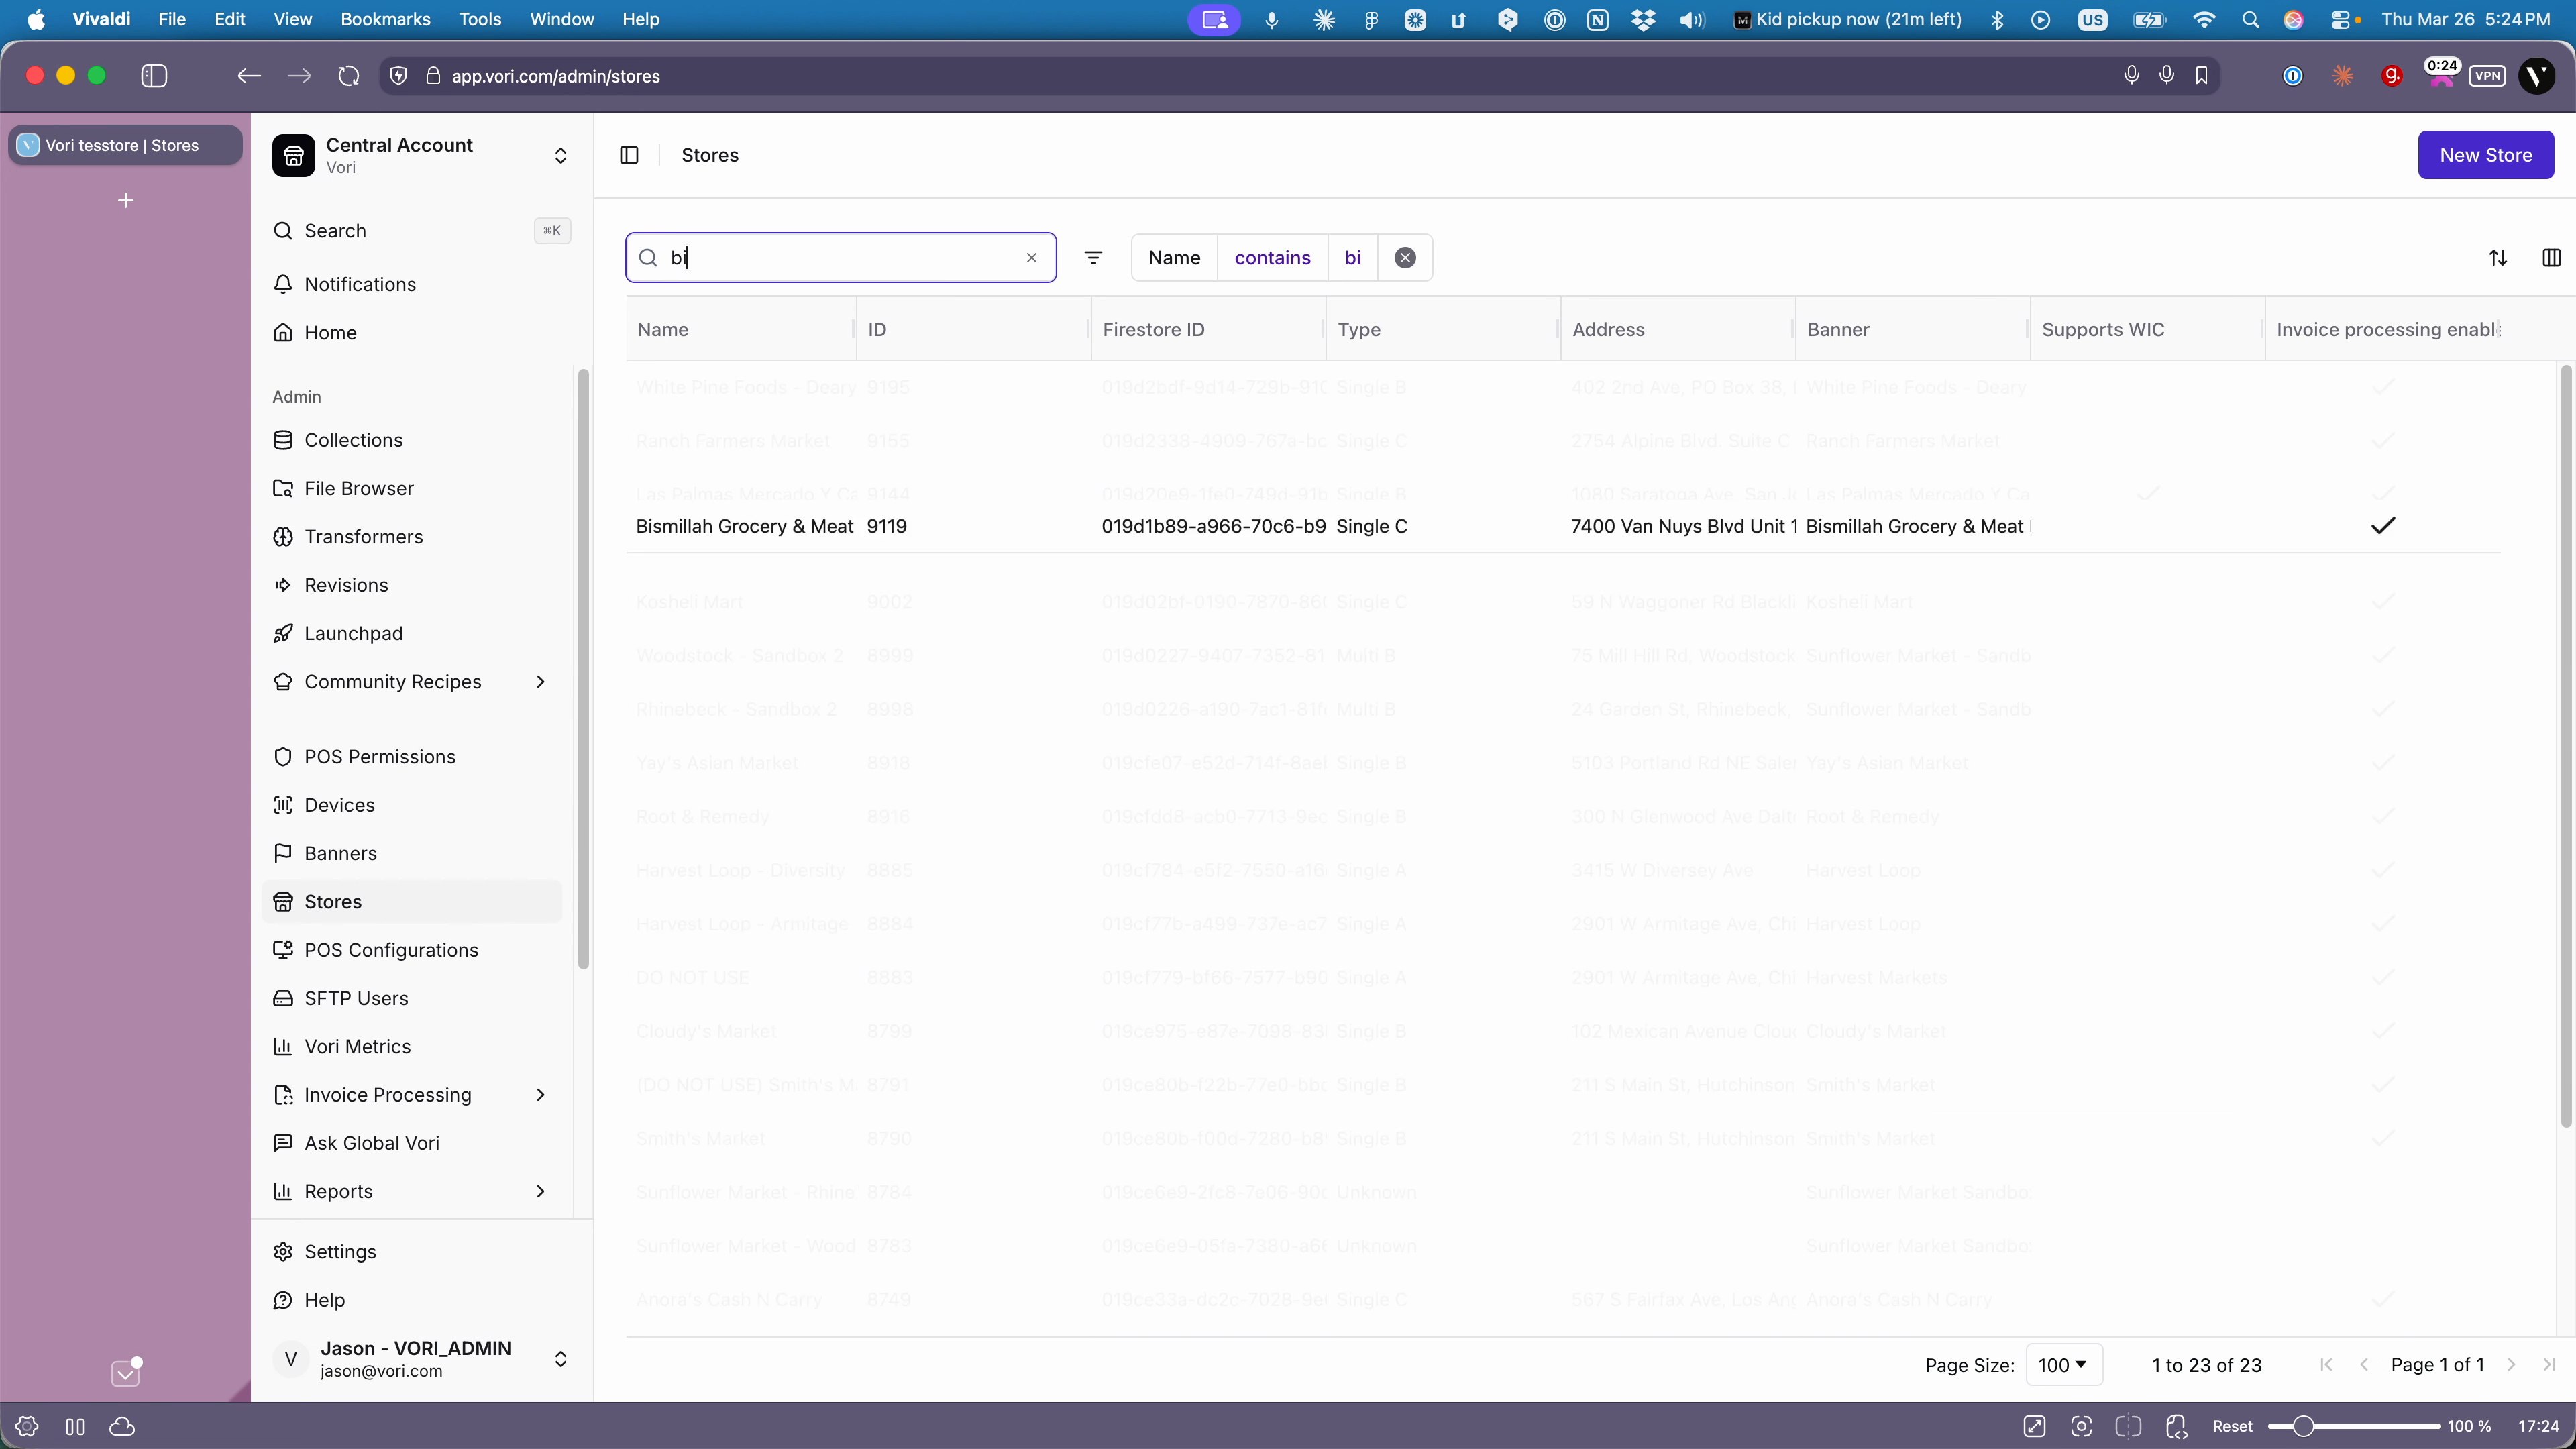Open the column chooser icon
The height and width of the screenshot is (1449, 2576).
tap(2551, 258)
